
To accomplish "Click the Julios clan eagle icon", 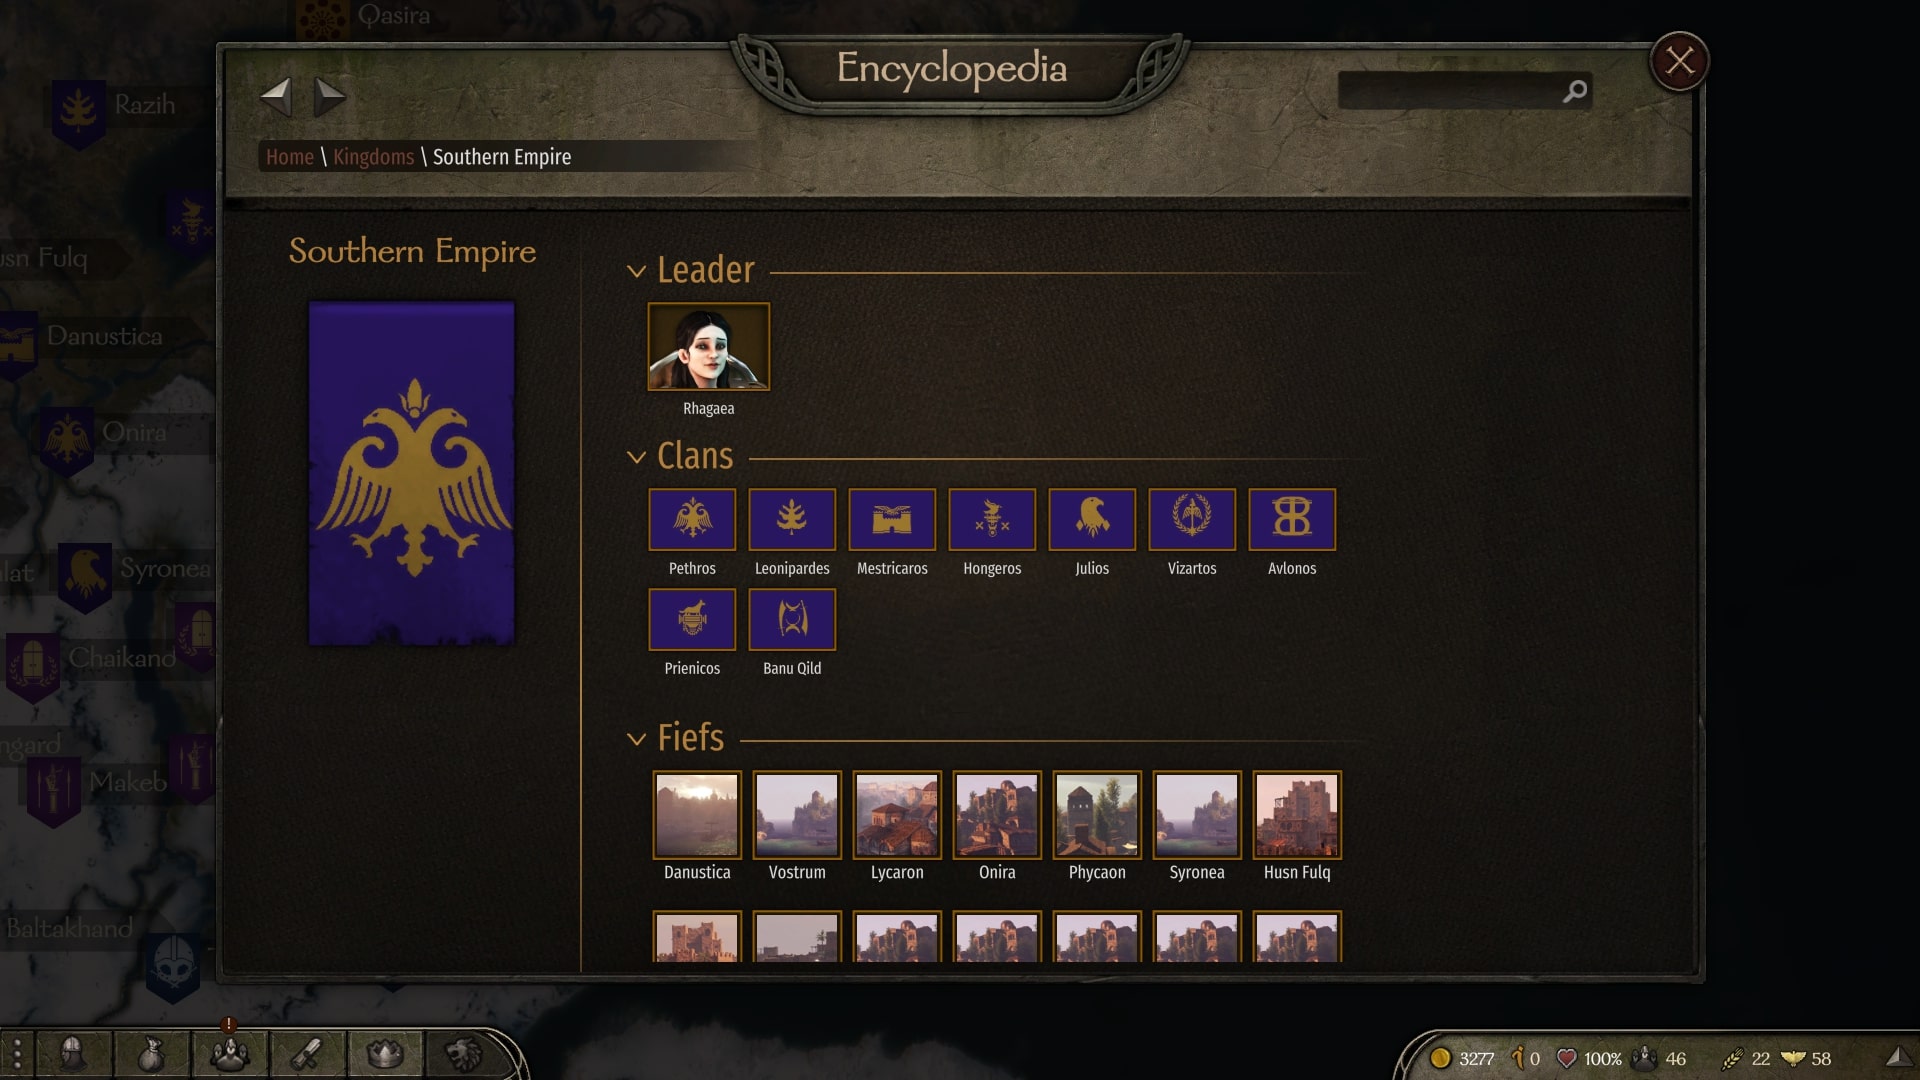I will tap(1092, 519).
